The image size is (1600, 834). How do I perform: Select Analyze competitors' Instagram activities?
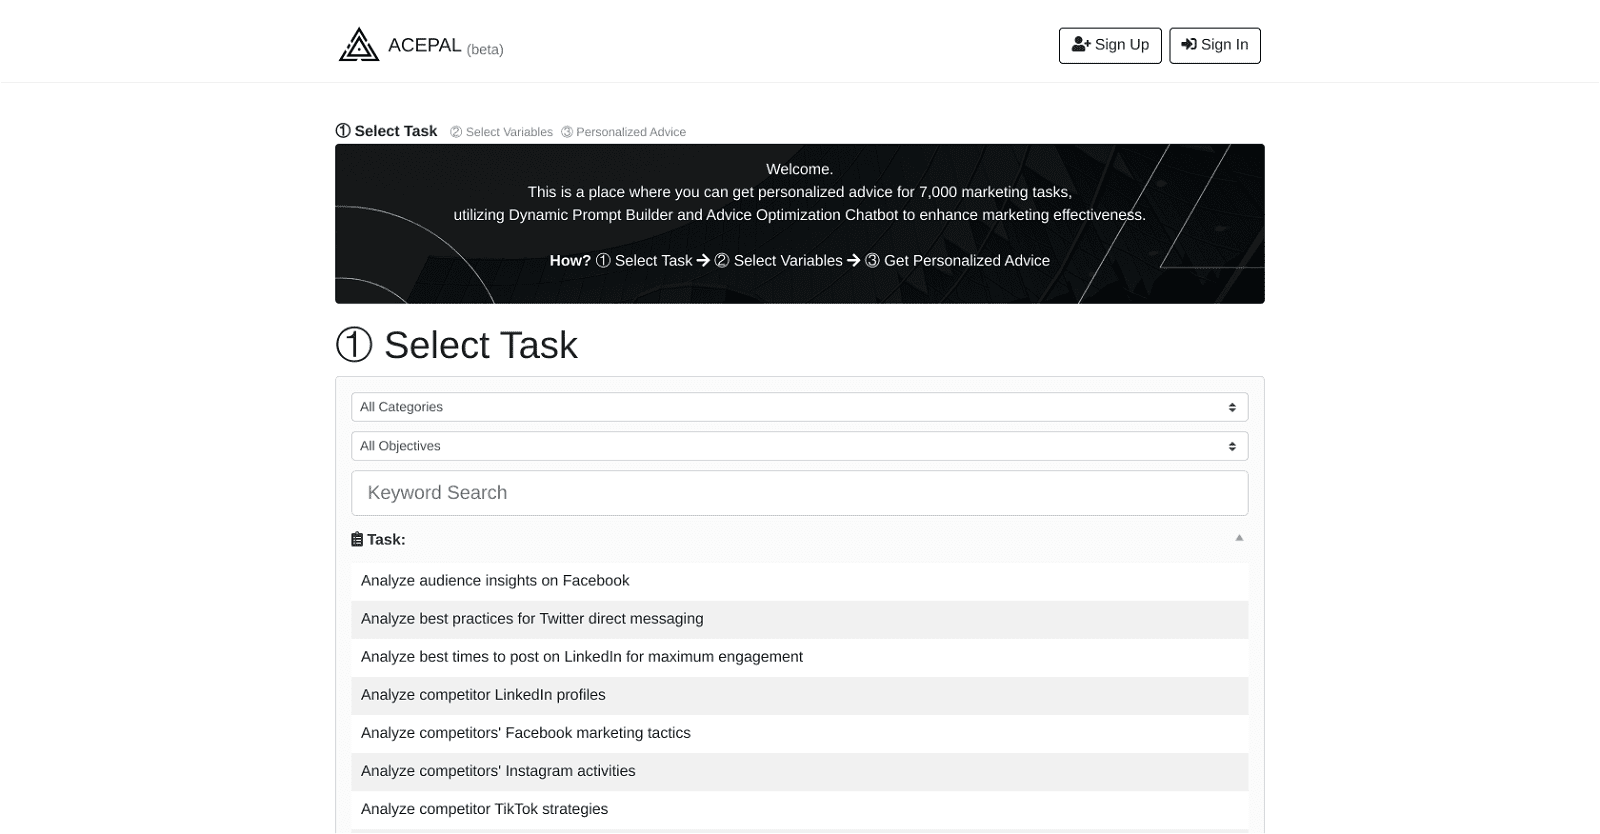point(498,771)
